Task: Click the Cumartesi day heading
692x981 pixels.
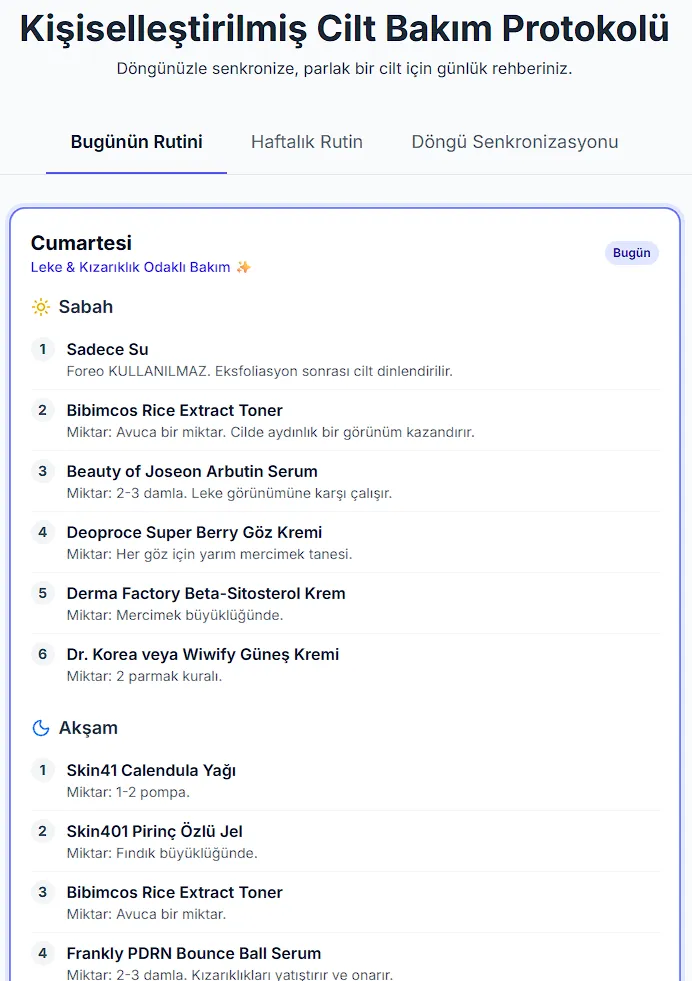Action: pyautogui.click(x=81, y=243)
